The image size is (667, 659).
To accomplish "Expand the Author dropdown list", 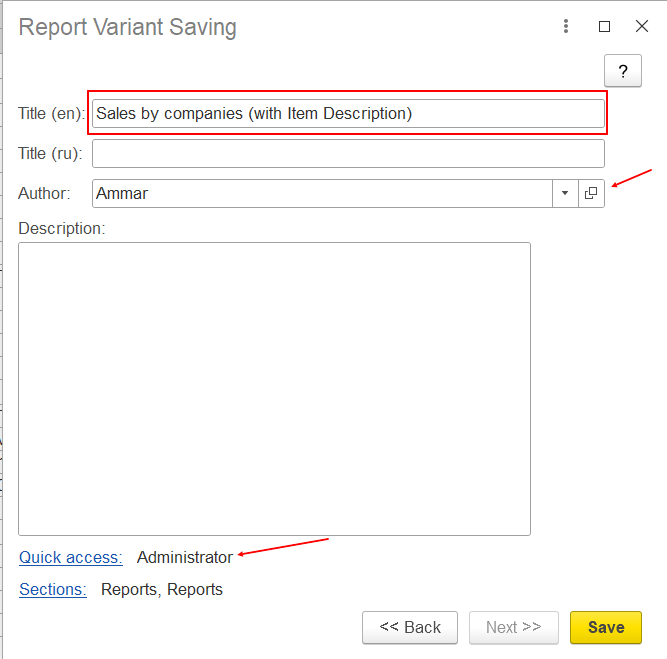I will pos(565,193).
